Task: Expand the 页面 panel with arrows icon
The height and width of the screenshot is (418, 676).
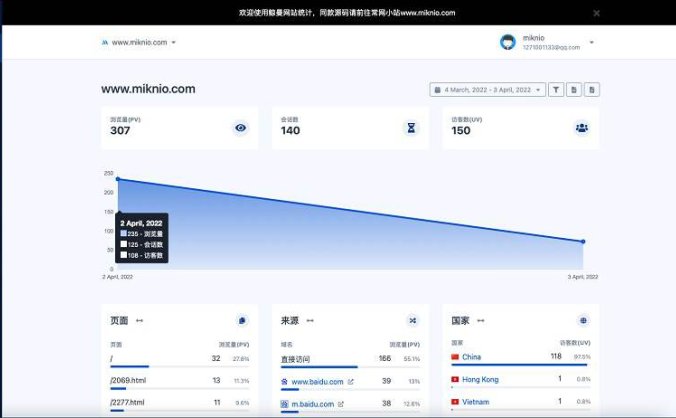Action: tap(139, 321)
